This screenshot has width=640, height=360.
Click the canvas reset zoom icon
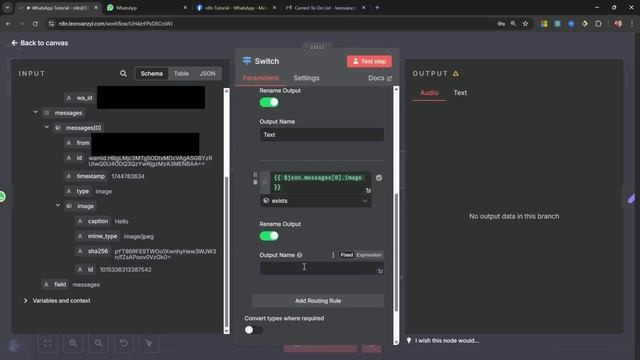124,343
